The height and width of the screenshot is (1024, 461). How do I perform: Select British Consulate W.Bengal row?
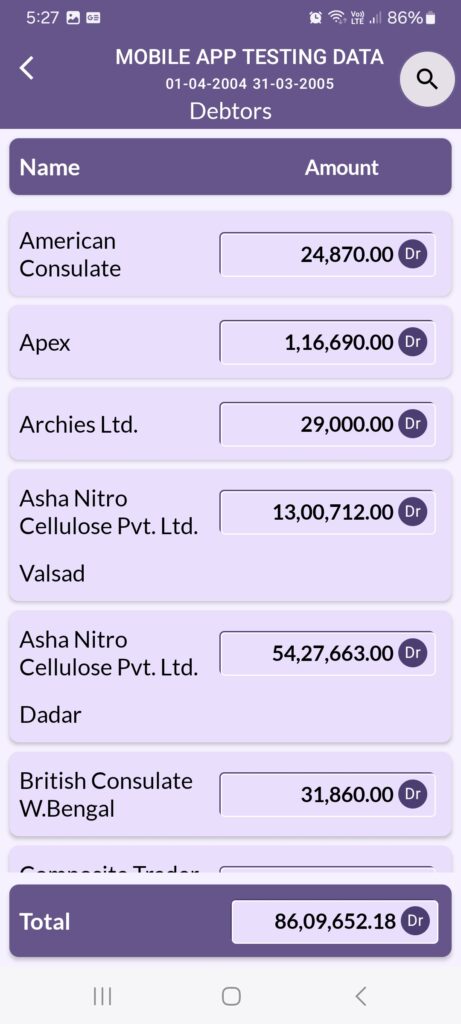click(230, 794)
